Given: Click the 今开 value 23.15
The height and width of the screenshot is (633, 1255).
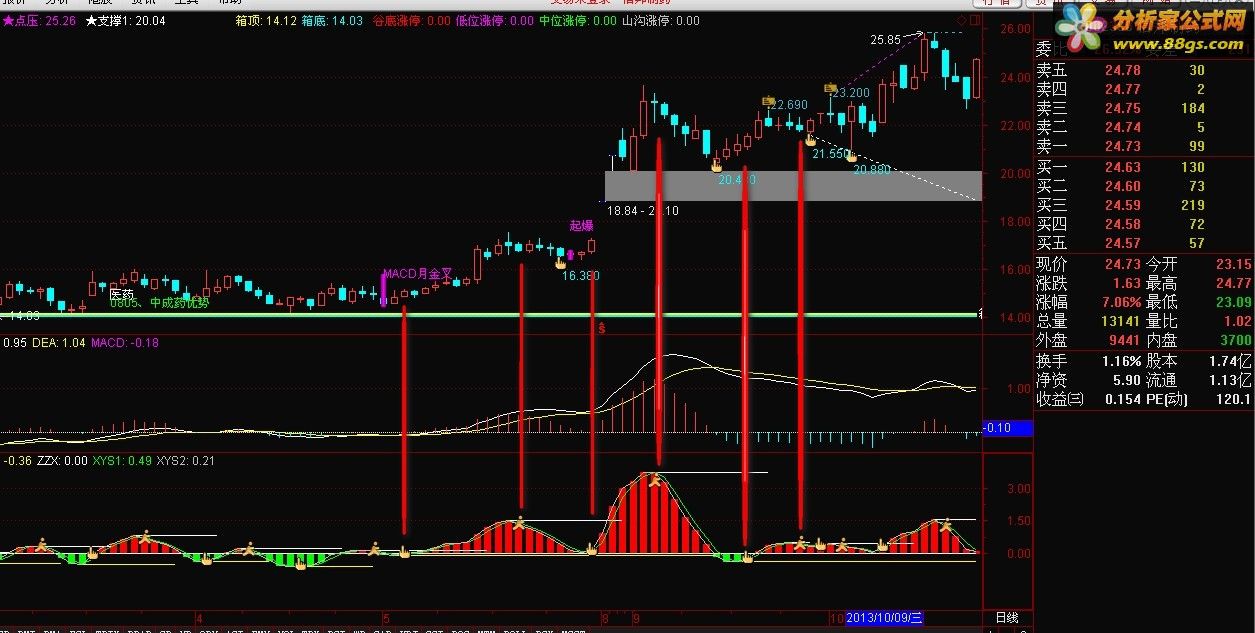Looking at the screenshot, I should point(1233,264).
